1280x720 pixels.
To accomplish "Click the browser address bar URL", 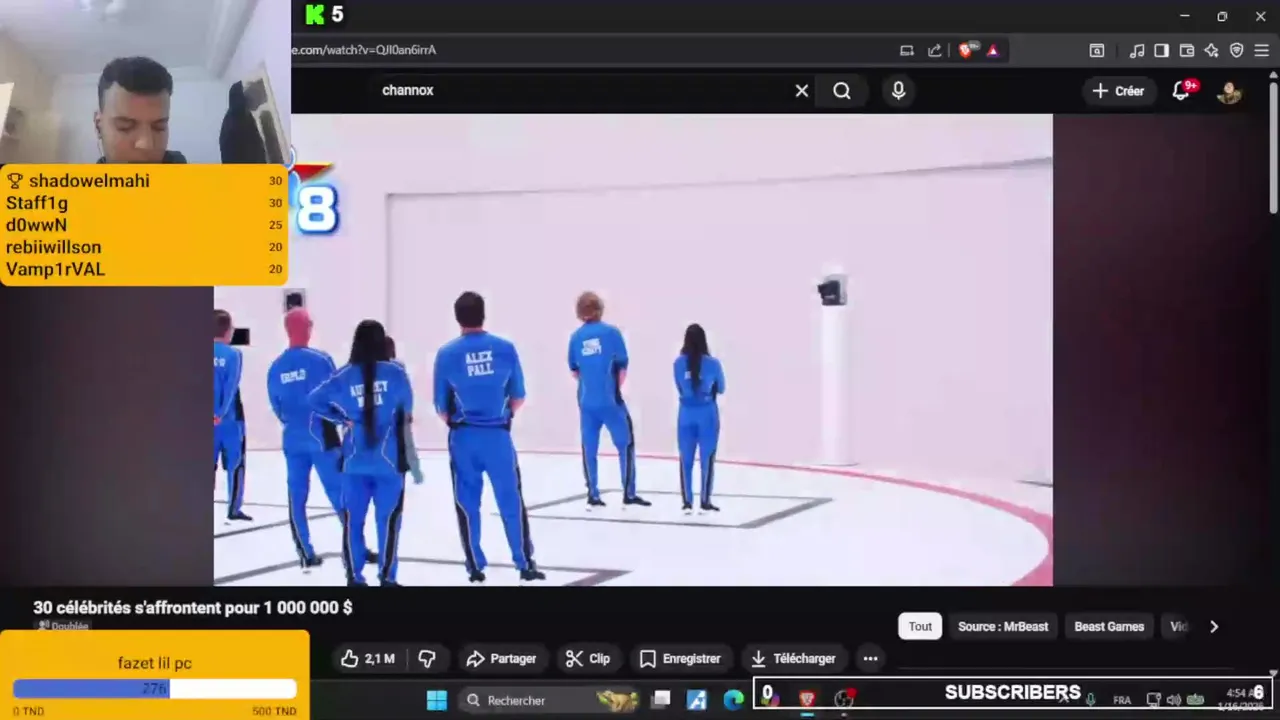I will [365, 50].
